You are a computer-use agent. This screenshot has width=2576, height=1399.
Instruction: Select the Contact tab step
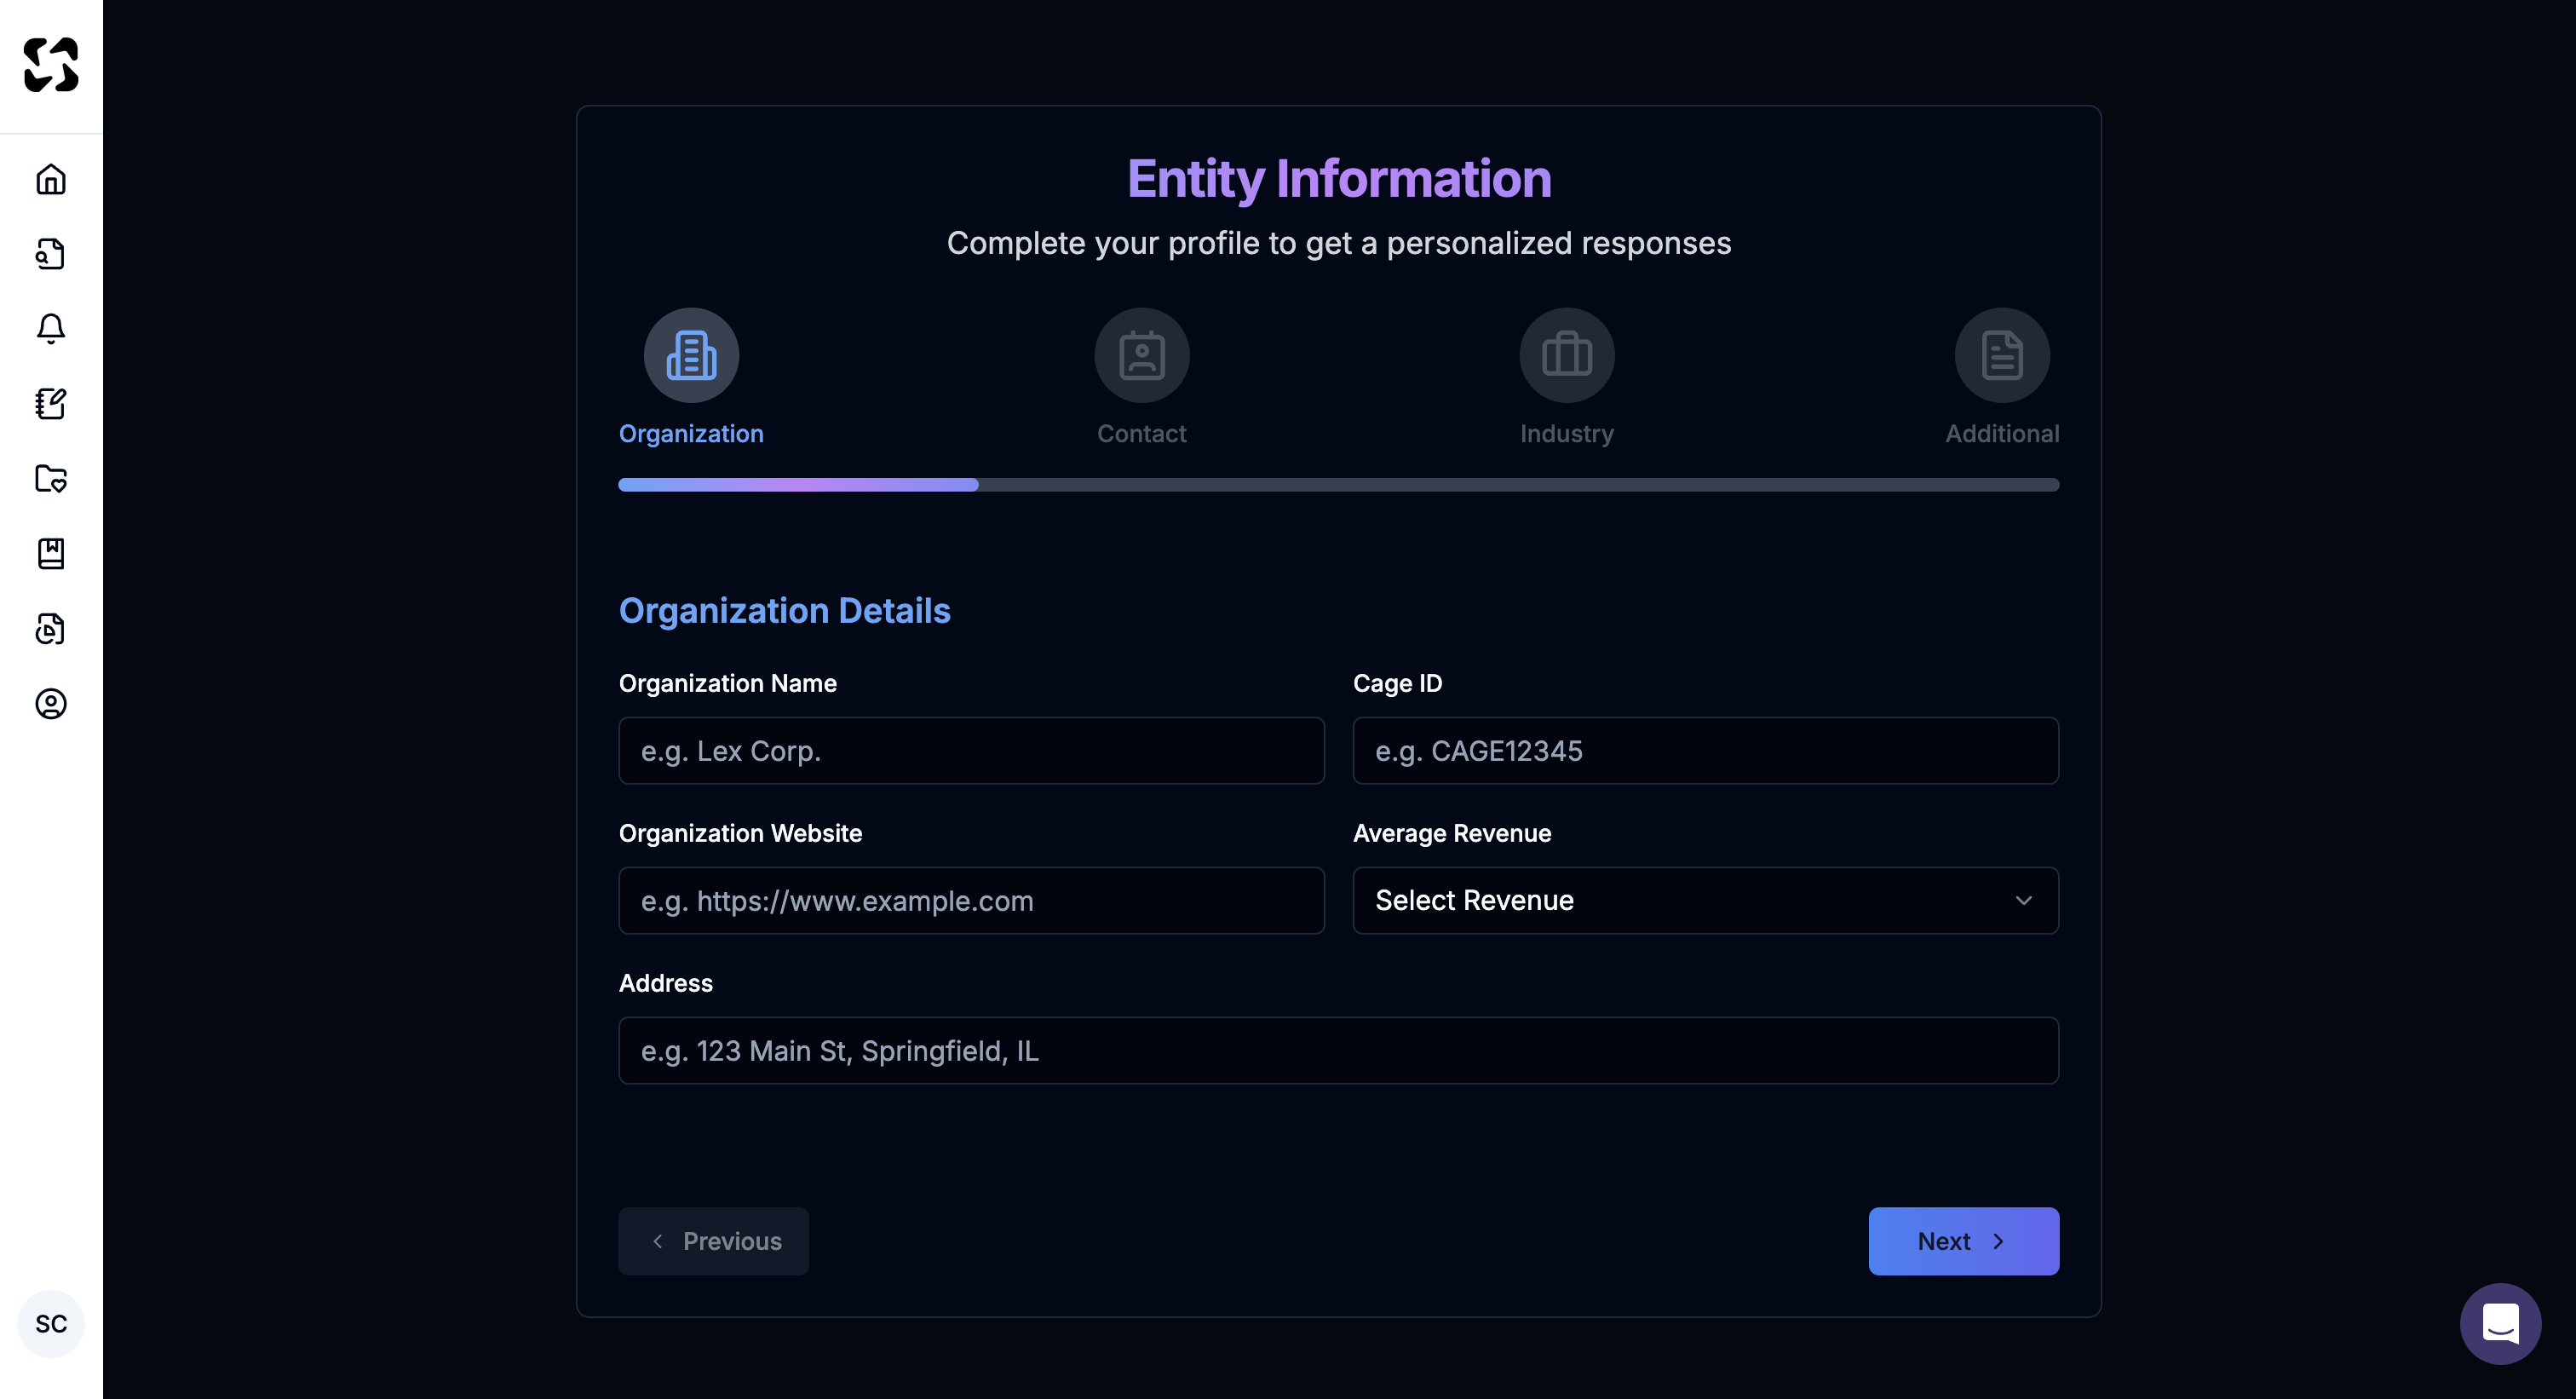tap(1143, 379)
